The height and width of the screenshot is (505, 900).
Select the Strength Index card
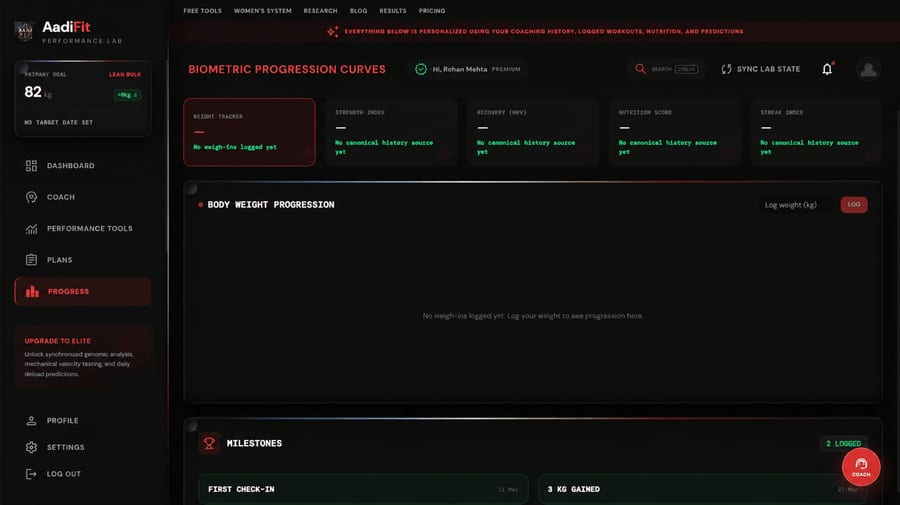click(391, 132)
